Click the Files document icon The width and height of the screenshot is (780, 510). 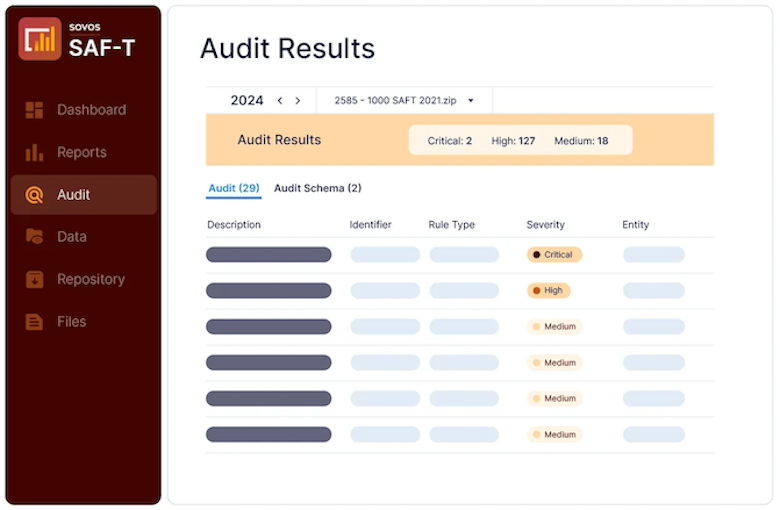point(35,322)
